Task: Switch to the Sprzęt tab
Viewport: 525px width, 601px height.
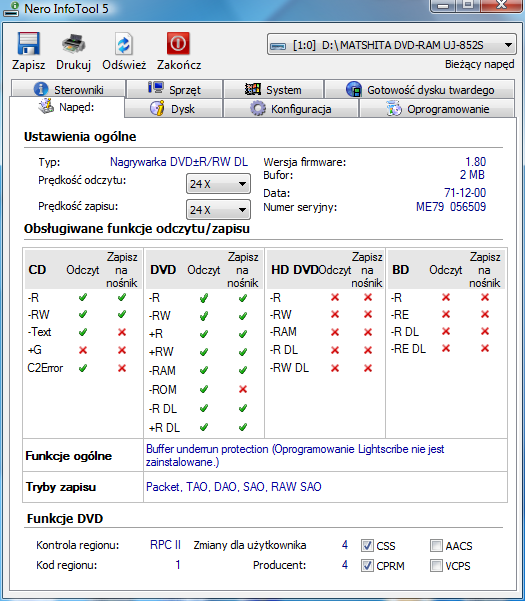Action: pyautogui.click(x=174, y=89)
